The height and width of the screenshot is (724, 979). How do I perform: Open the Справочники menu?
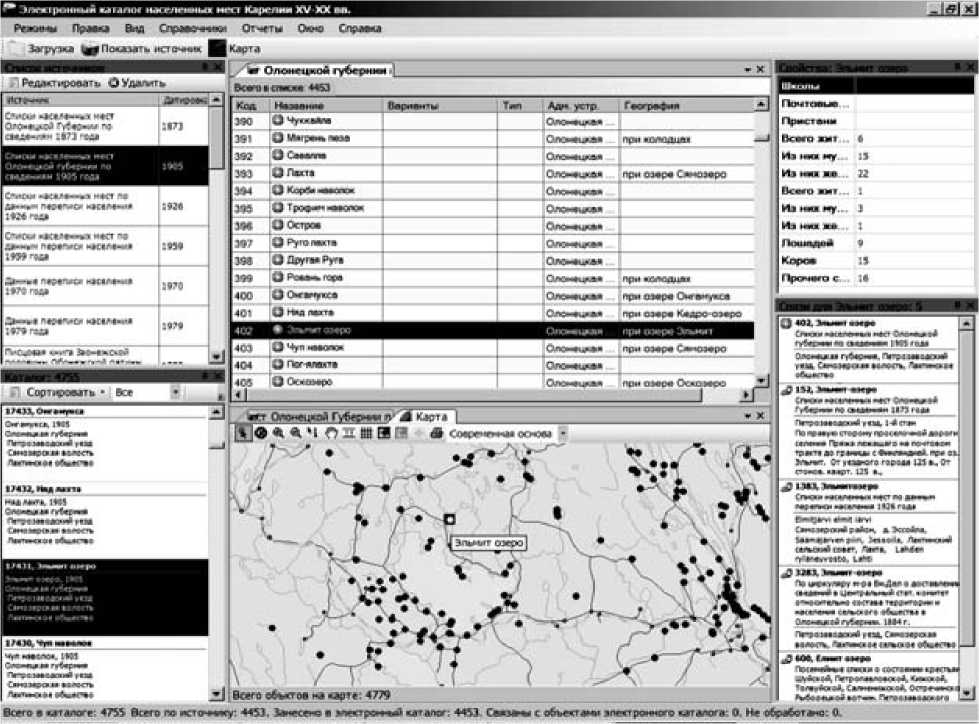click(192, 28)
